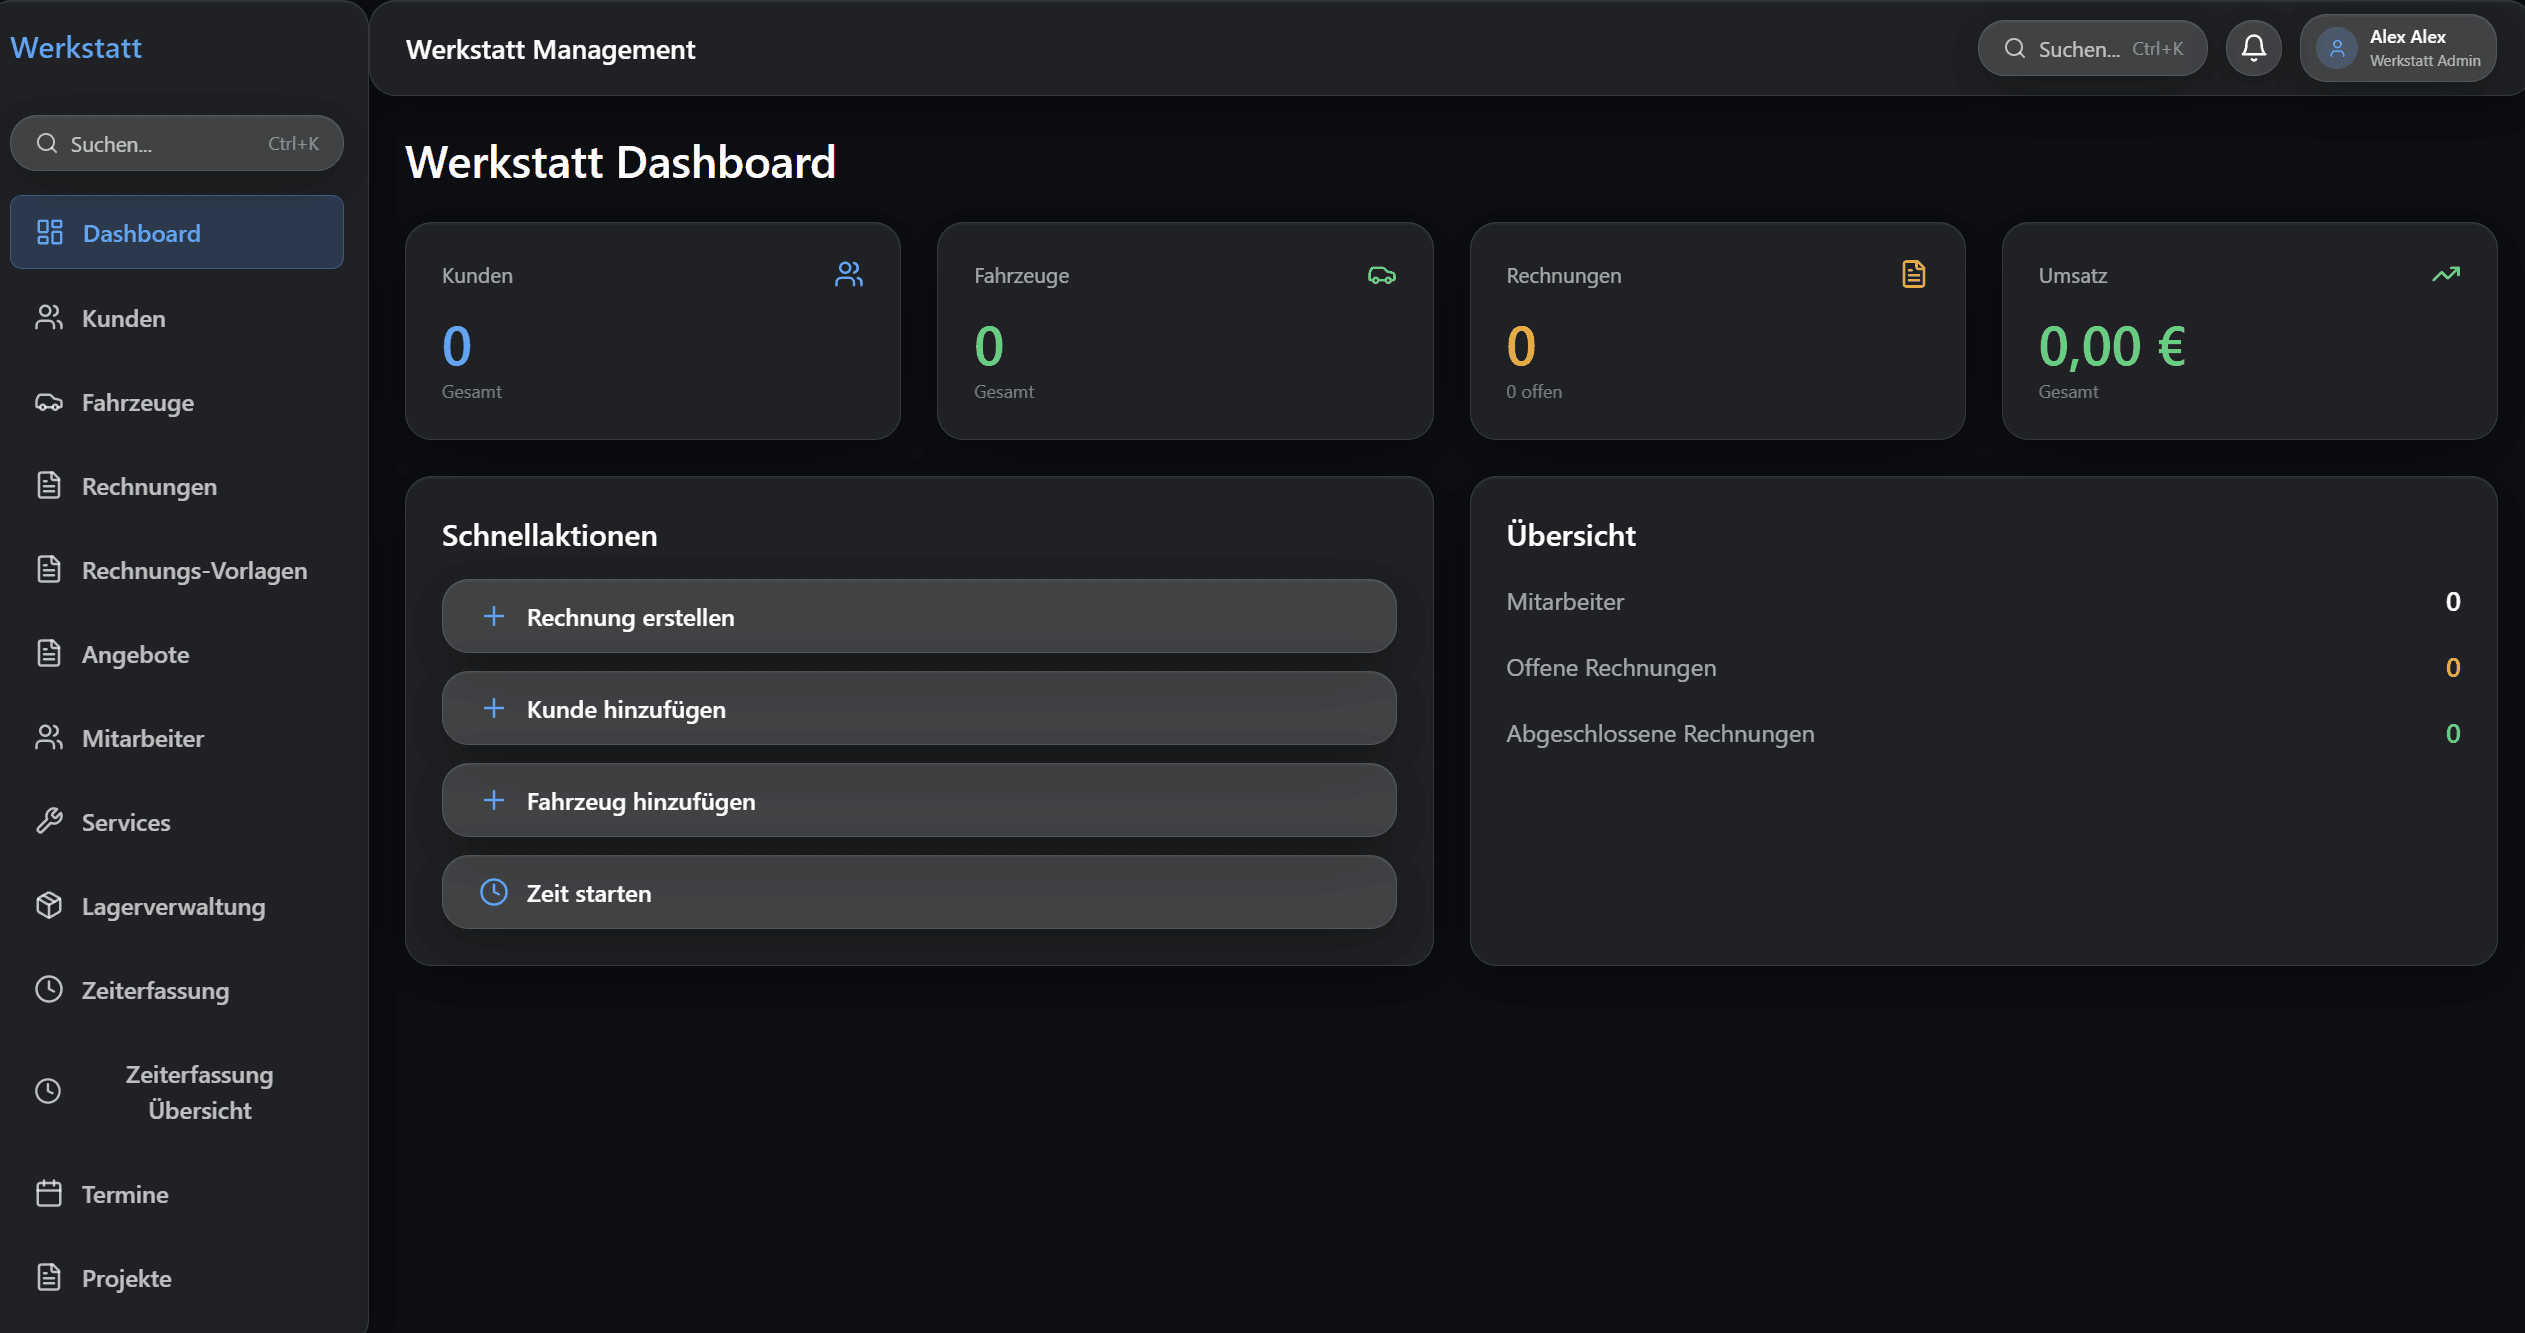Click the Fahrzeuge card car icon
Screen dimensions: 2525x1333
click(1381, 275)
